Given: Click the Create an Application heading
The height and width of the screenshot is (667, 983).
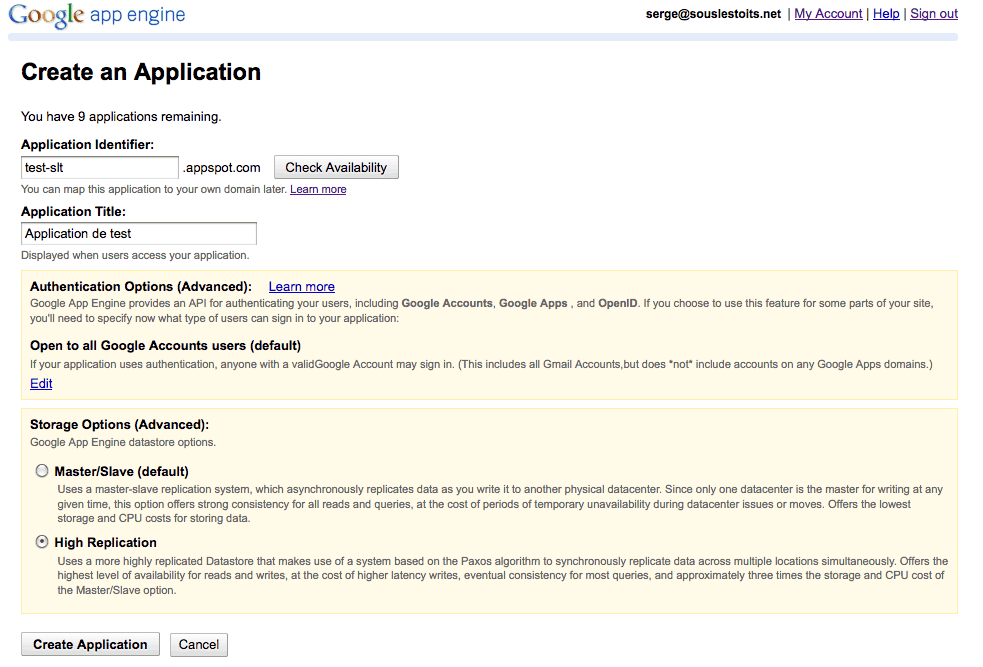Looking at the screenshot, I should click(x=141, y=72).
